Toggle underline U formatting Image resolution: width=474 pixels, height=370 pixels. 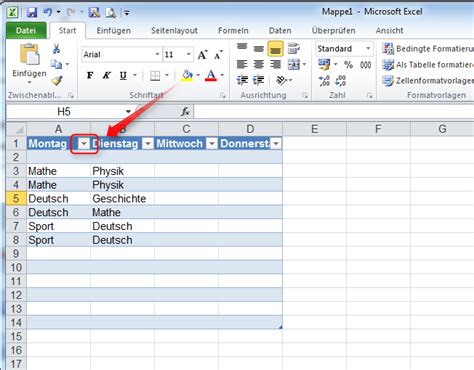click(123, 75)
